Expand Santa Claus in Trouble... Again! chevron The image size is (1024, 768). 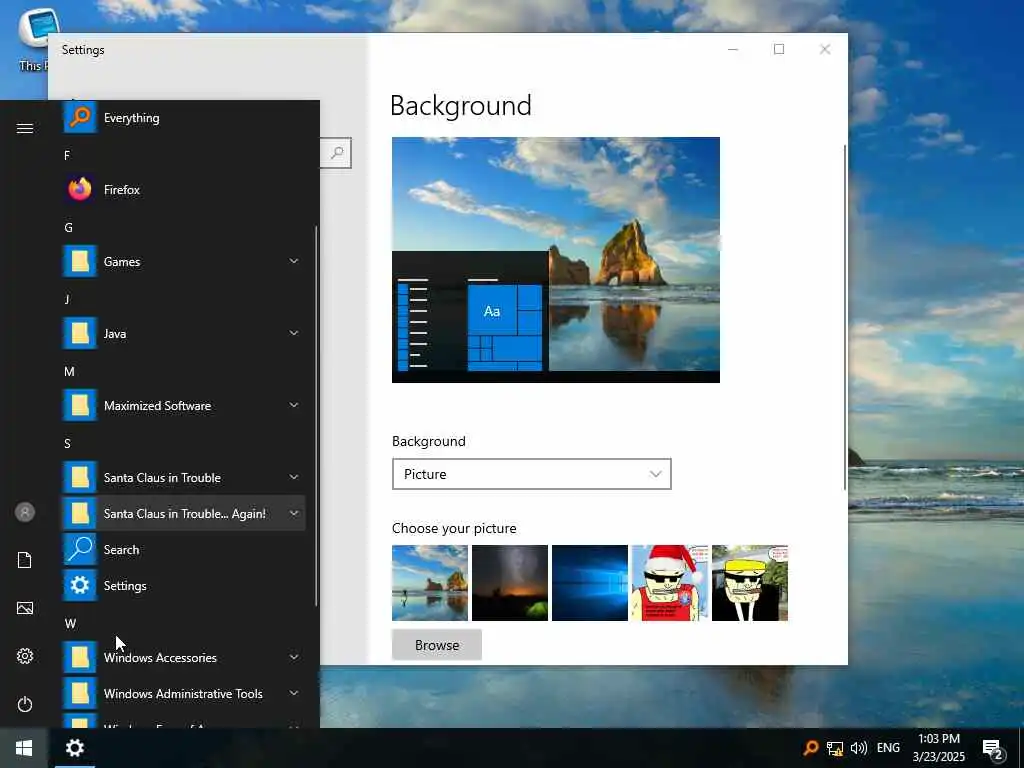(x=294, y=513)
